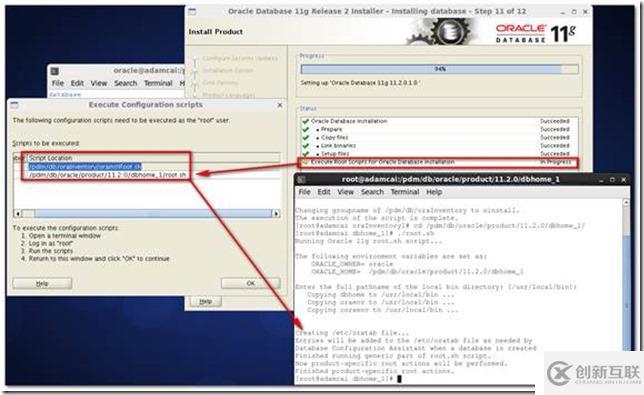Click OK in Execute Configuration scripts dialog

(251, 283)
